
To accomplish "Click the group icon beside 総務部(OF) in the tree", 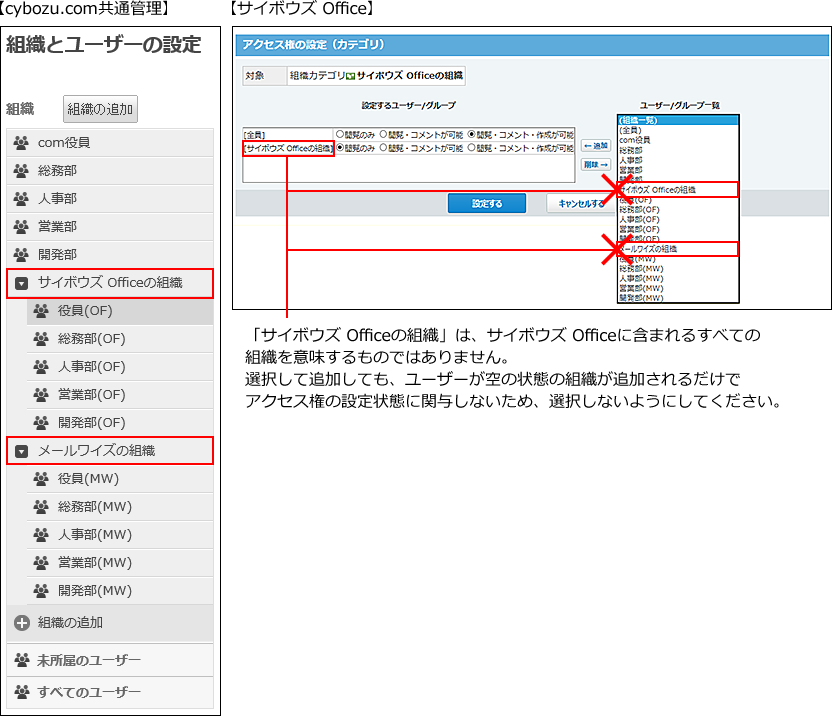I will pyautogui.click(x=41, y=339).
